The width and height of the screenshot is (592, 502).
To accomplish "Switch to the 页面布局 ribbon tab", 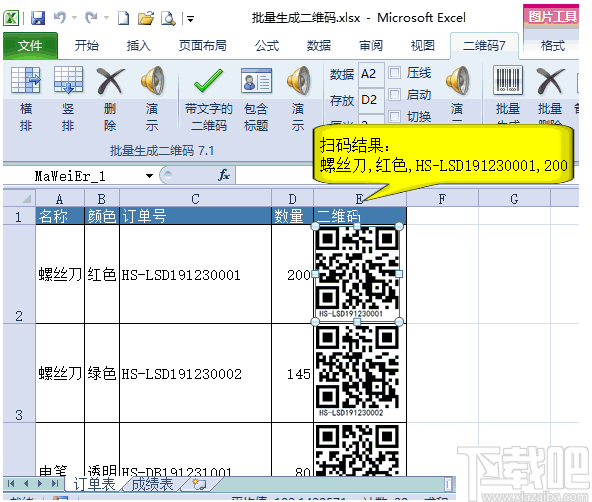I will point(203,46).
